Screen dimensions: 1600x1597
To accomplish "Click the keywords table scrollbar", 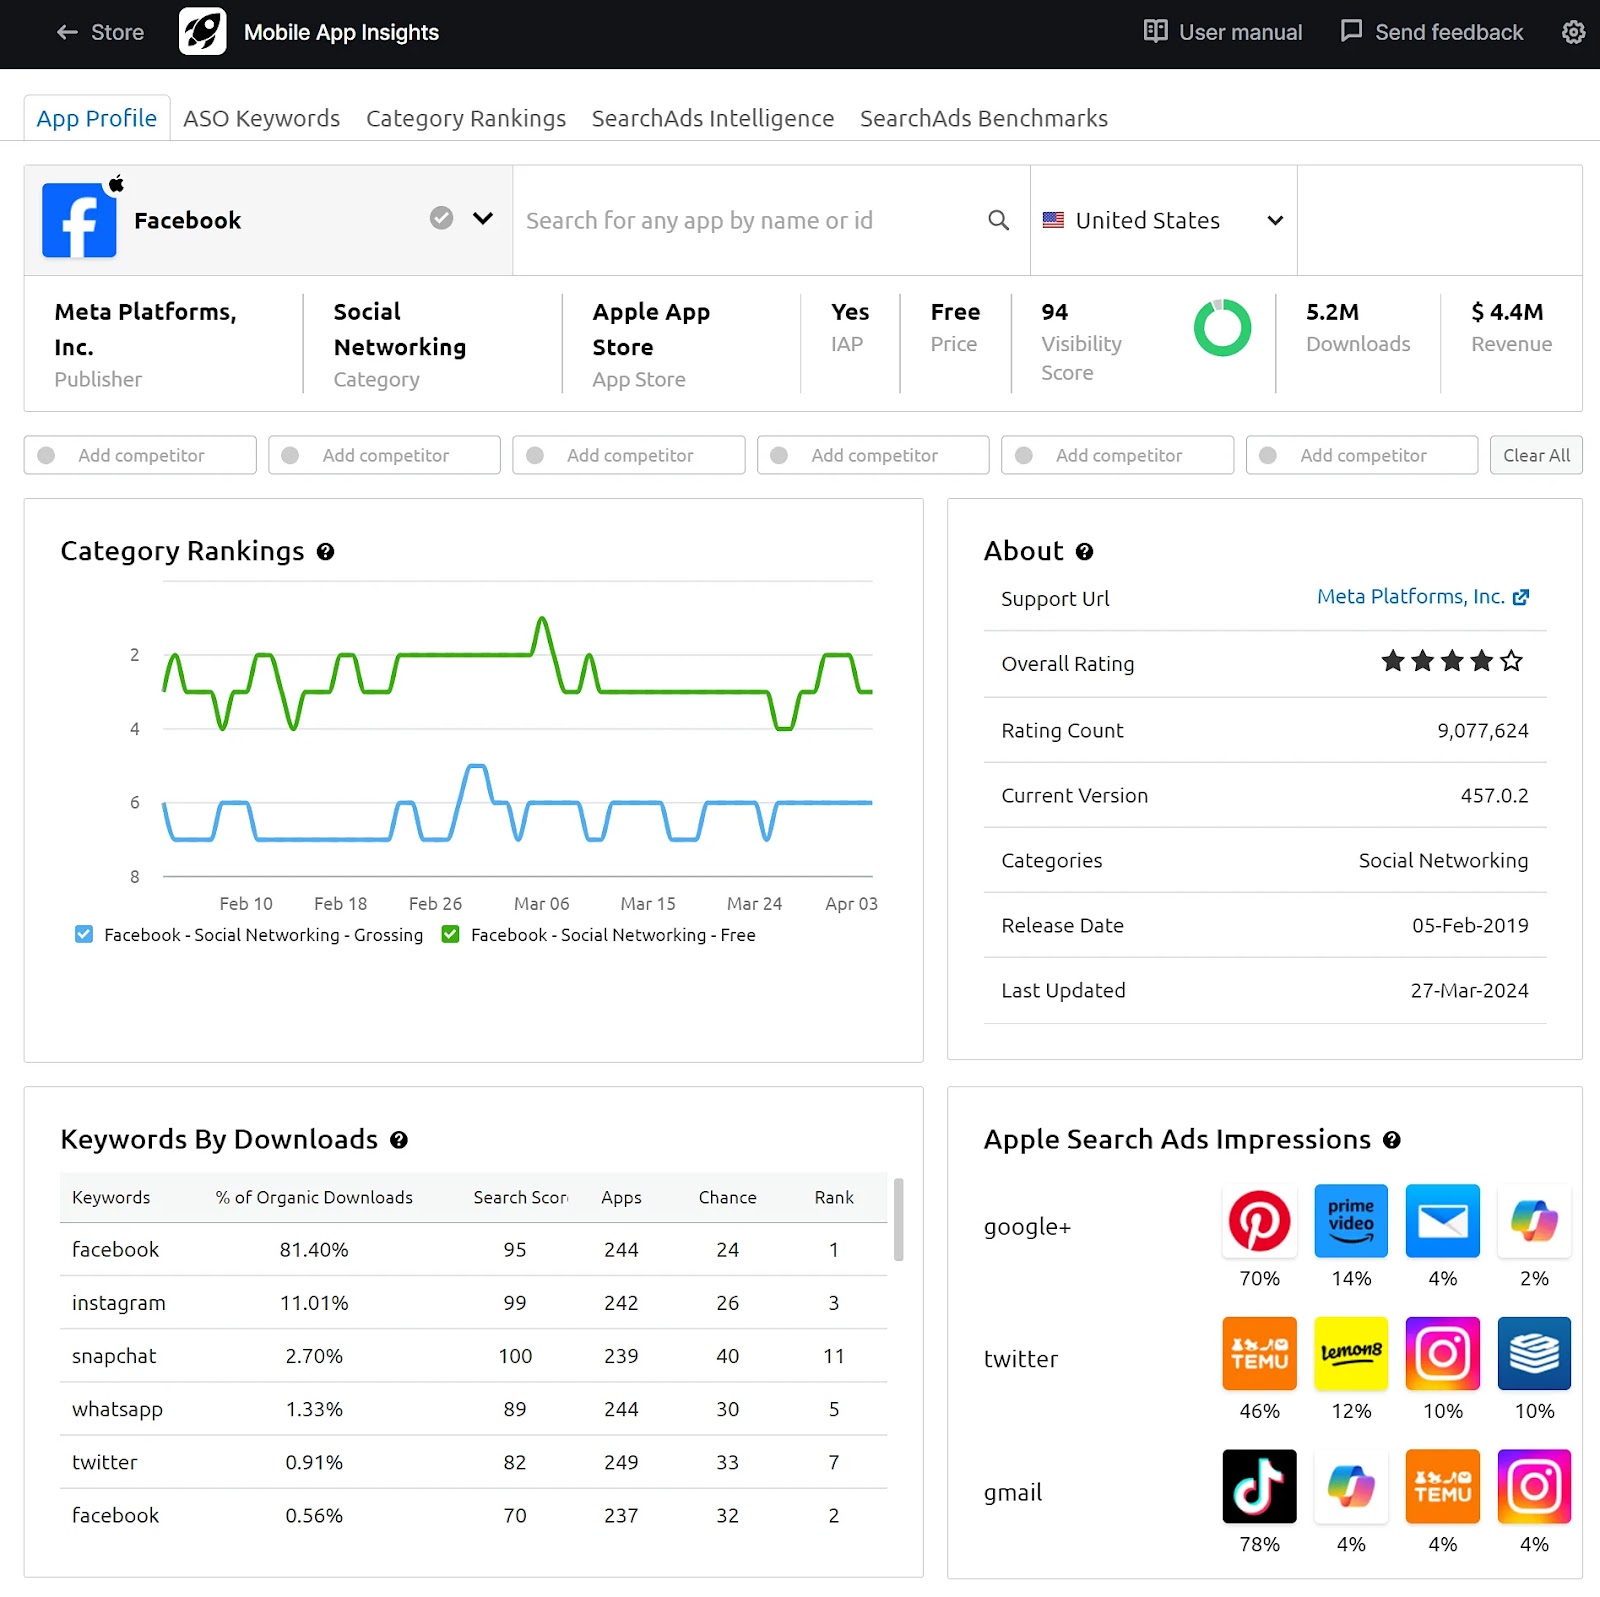I will [898, 1219].
